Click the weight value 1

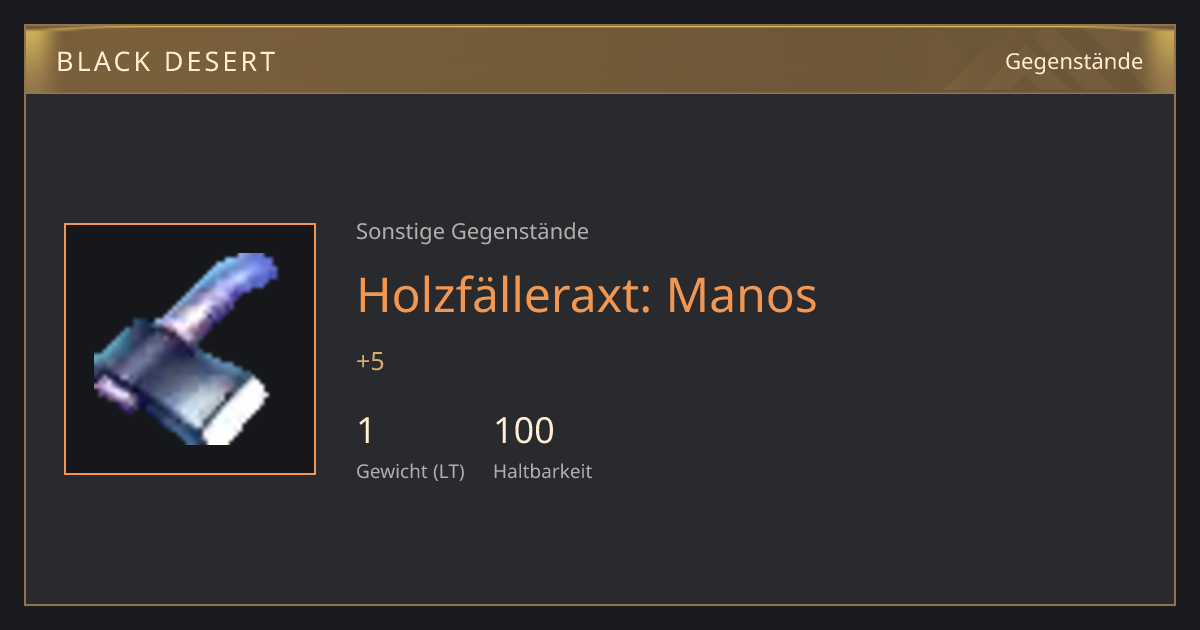(366, 431)
